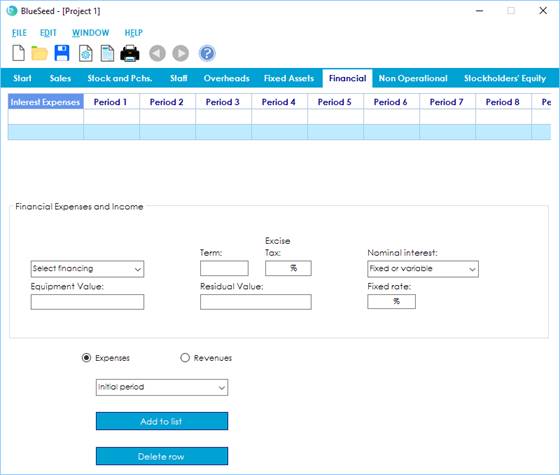Image resolution: width=560 pixels, height=475 pixels.
Task: Click the Add to list button
Action: coord(162,421)
